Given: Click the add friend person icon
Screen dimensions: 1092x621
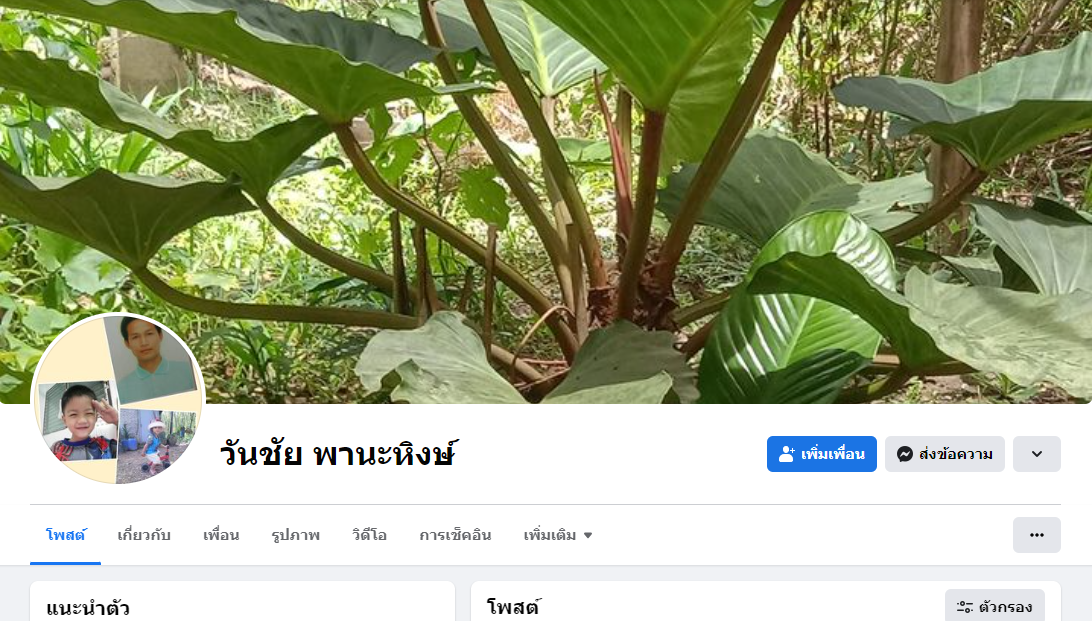Looking at the screenshot, I should tap(786, 454).
